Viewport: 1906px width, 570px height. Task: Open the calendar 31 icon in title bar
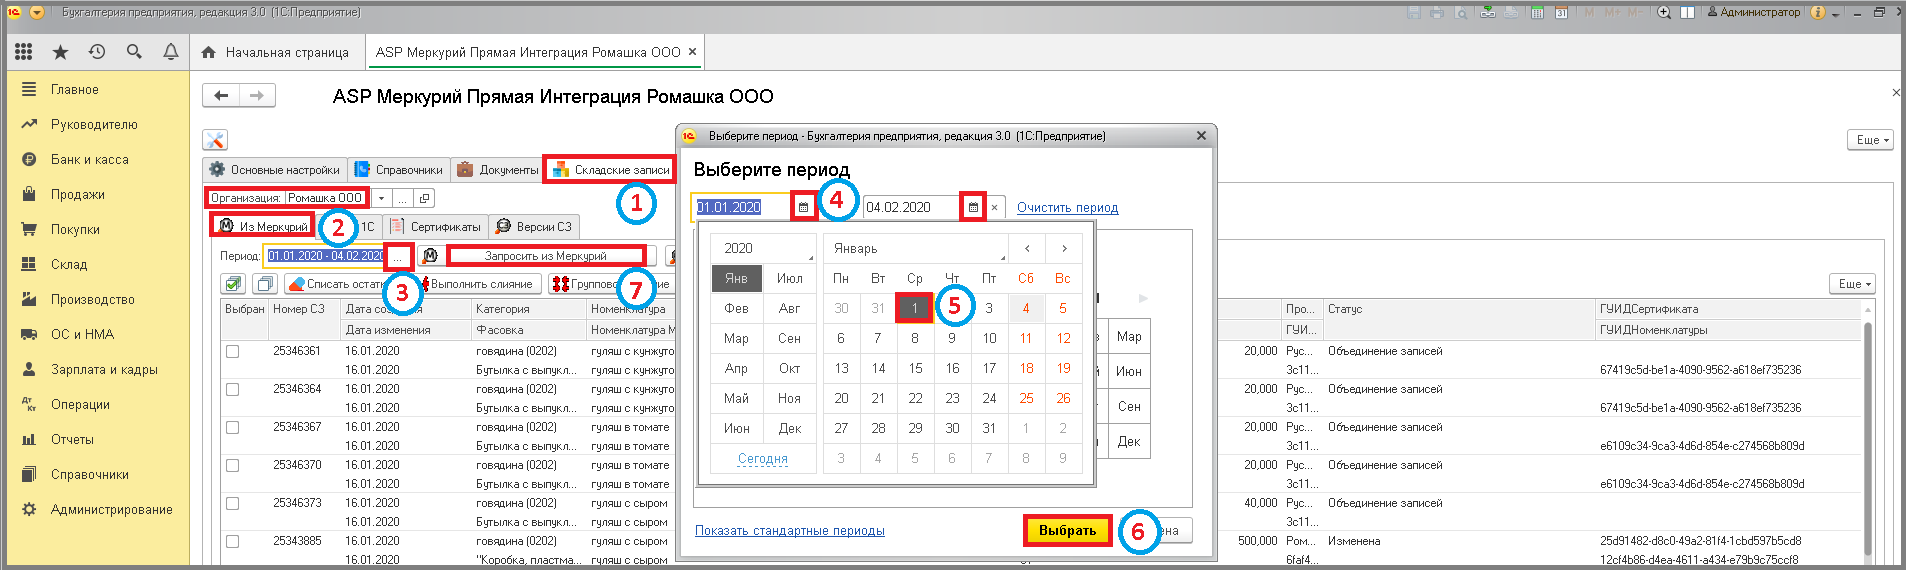click(1560, 12)
